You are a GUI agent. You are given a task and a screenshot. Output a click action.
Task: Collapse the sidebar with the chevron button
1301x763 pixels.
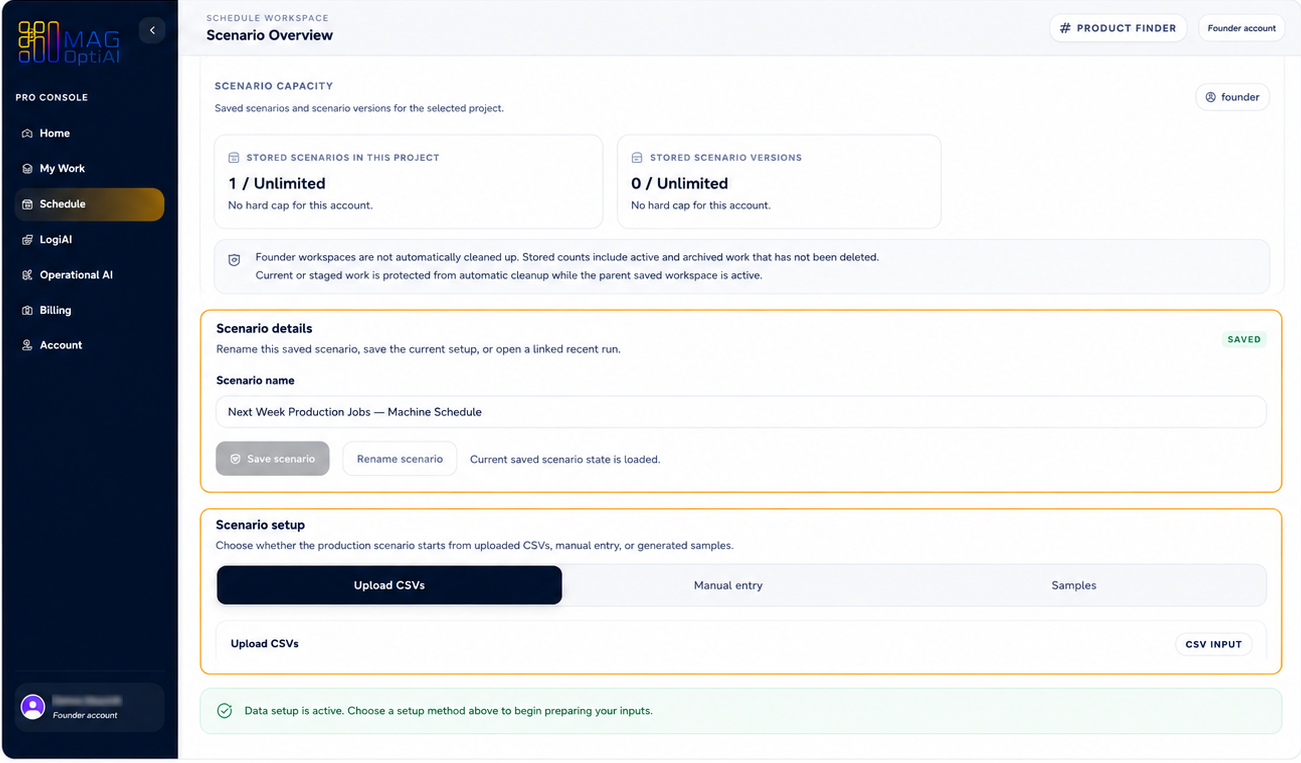(152, 30)
